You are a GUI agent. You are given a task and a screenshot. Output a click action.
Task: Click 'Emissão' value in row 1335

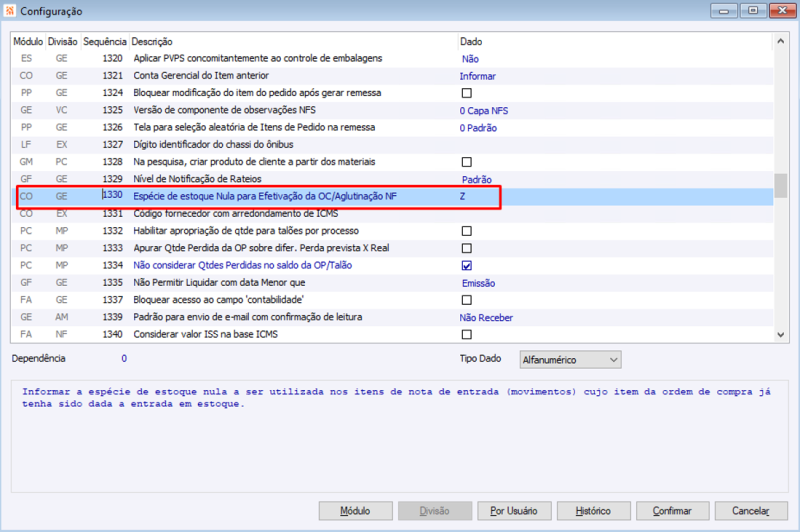click(478, 283)
